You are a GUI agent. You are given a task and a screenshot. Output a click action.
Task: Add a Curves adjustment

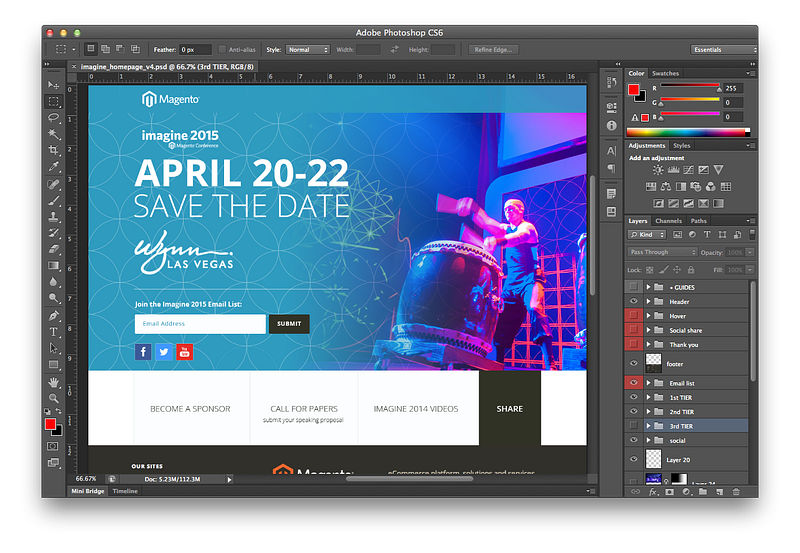tap(688, 170)
